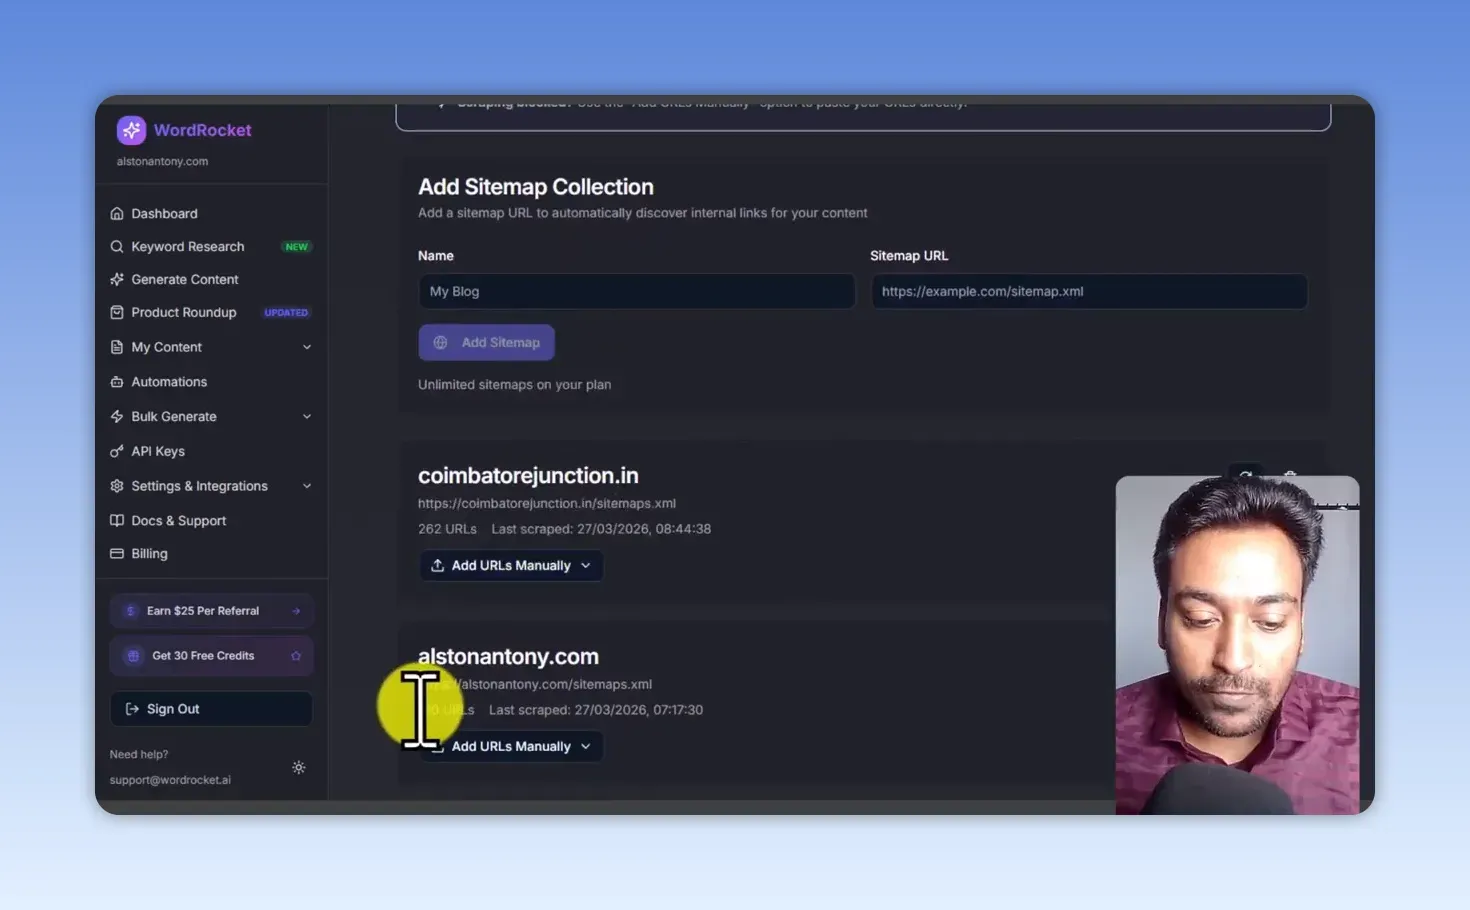Click the Bulk Generate lightning icon
Image resolution: width=1470 pixels, height=910 pixels.
(117, 416)
